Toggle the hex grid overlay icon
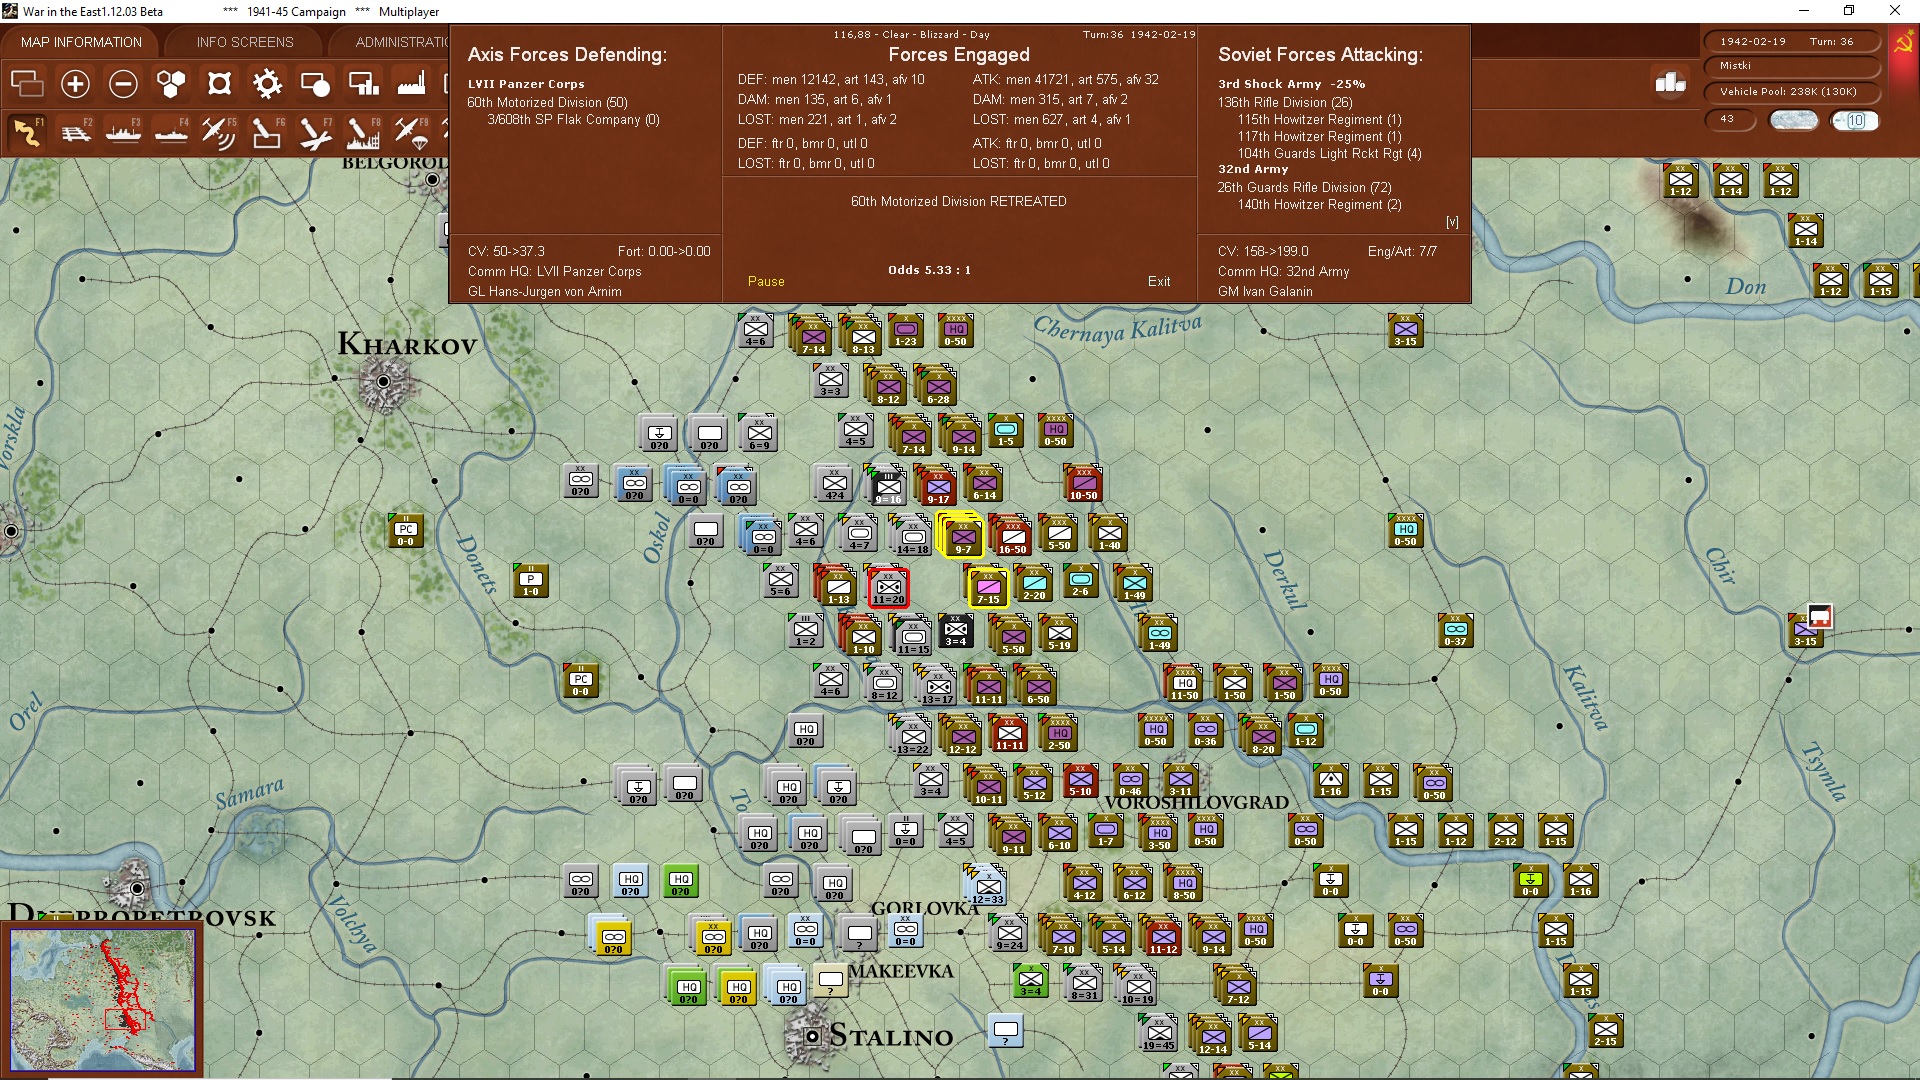 point(171,84)
